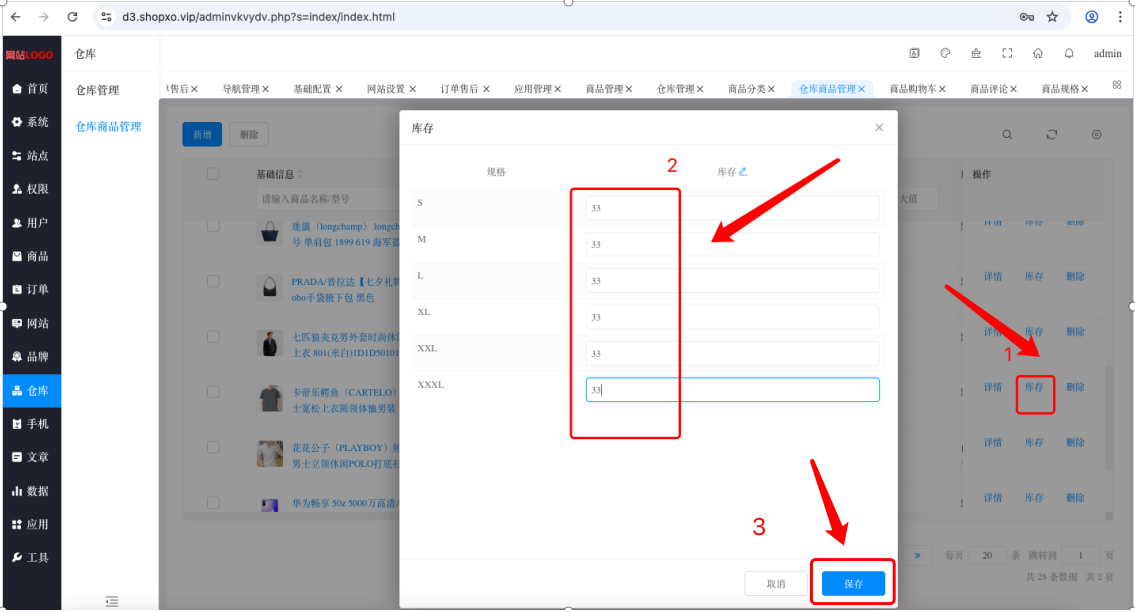The width and height of the screenshot is (1135, 612).
Task: Select 品牌 in the left sidebar
Action: (30, 356)
